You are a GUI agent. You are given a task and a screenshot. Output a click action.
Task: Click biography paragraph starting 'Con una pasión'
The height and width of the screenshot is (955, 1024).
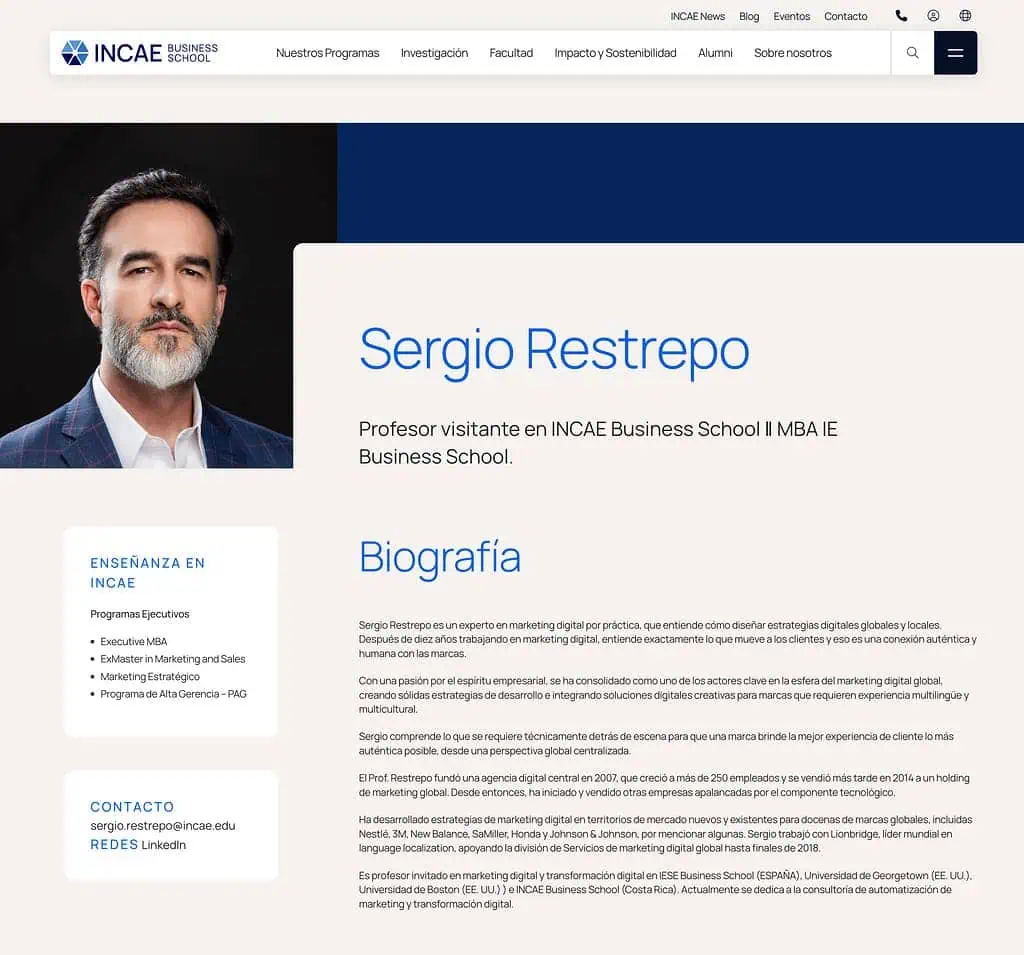[x=664, y=695]
